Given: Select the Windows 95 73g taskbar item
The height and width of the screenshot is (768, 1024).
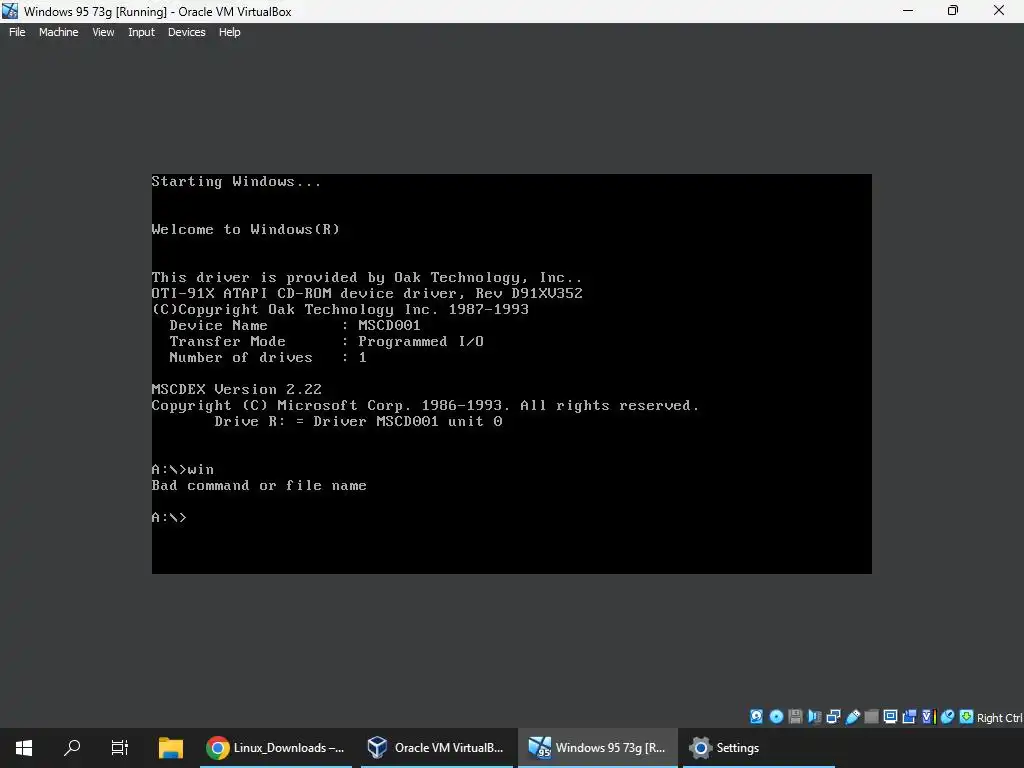Looking at the screenshot, I should (598, 748).
